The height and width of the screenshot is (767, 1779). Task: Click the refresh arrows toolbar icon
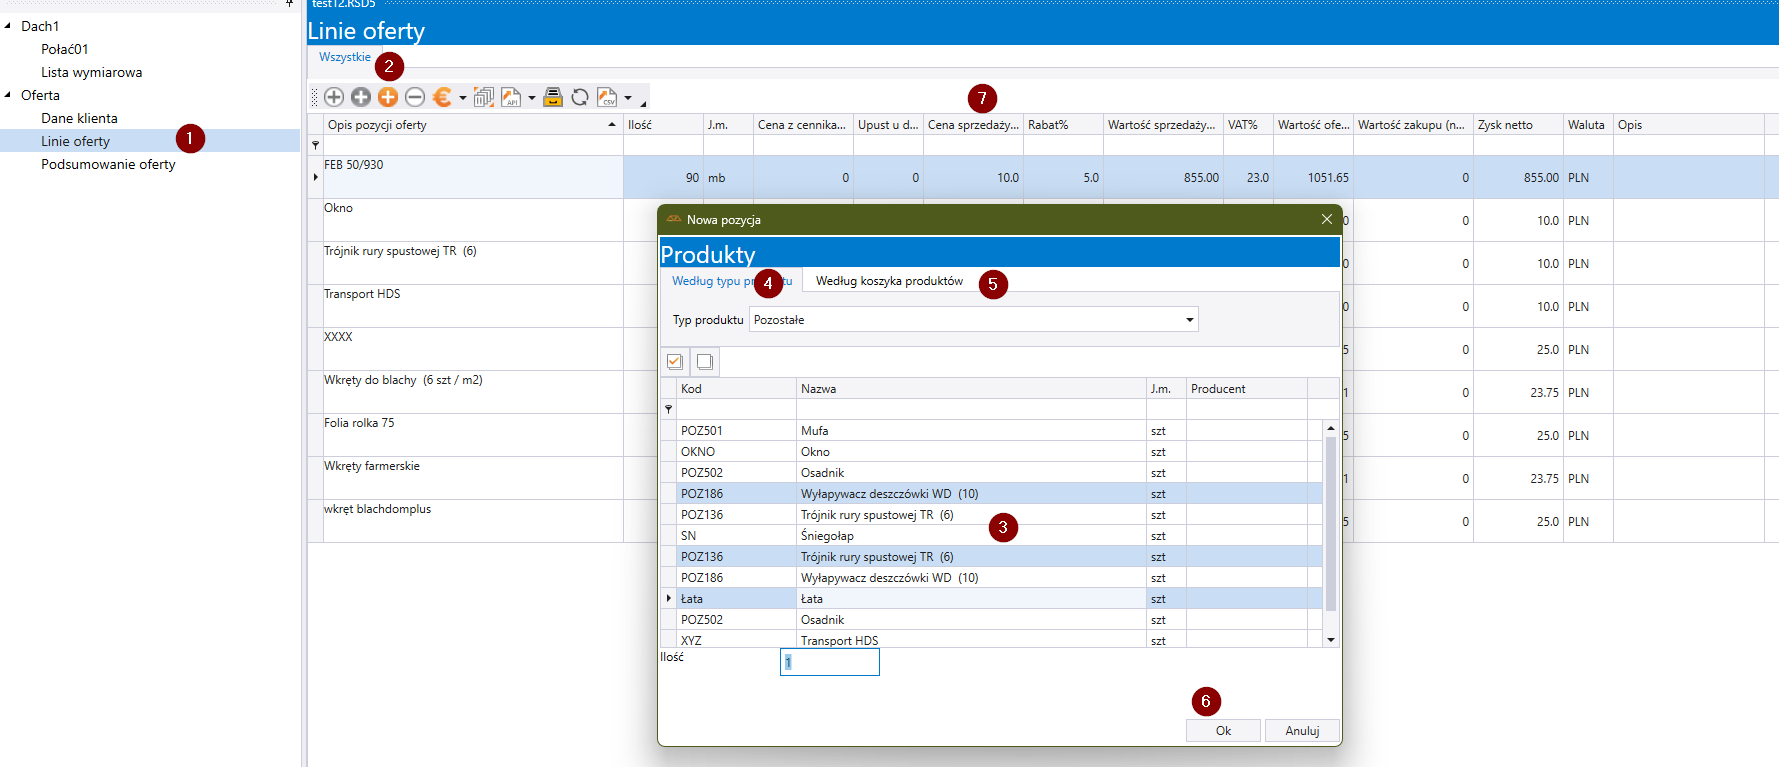click(580, 97)
